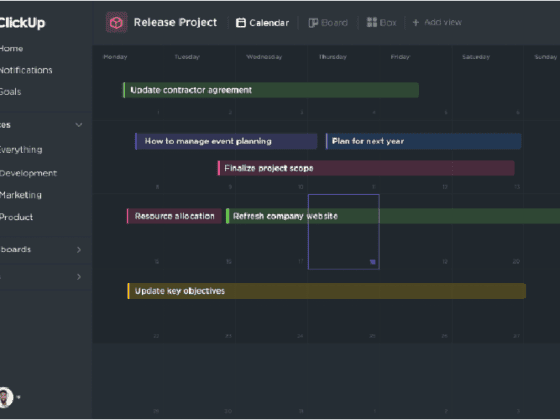Select the Marketing space

(21, 195)
